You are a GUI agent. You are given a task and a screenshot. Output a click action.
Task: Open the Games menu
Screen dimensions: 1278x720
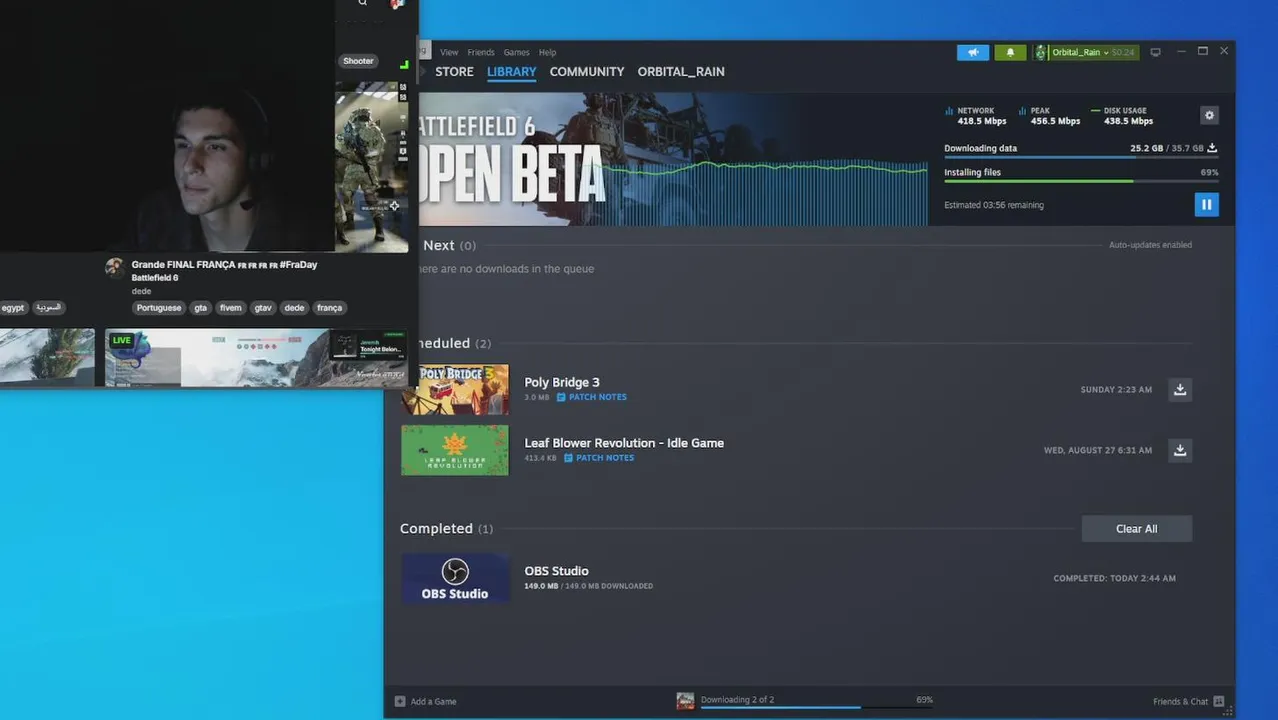pyautogui.click(x=516, y=52)
